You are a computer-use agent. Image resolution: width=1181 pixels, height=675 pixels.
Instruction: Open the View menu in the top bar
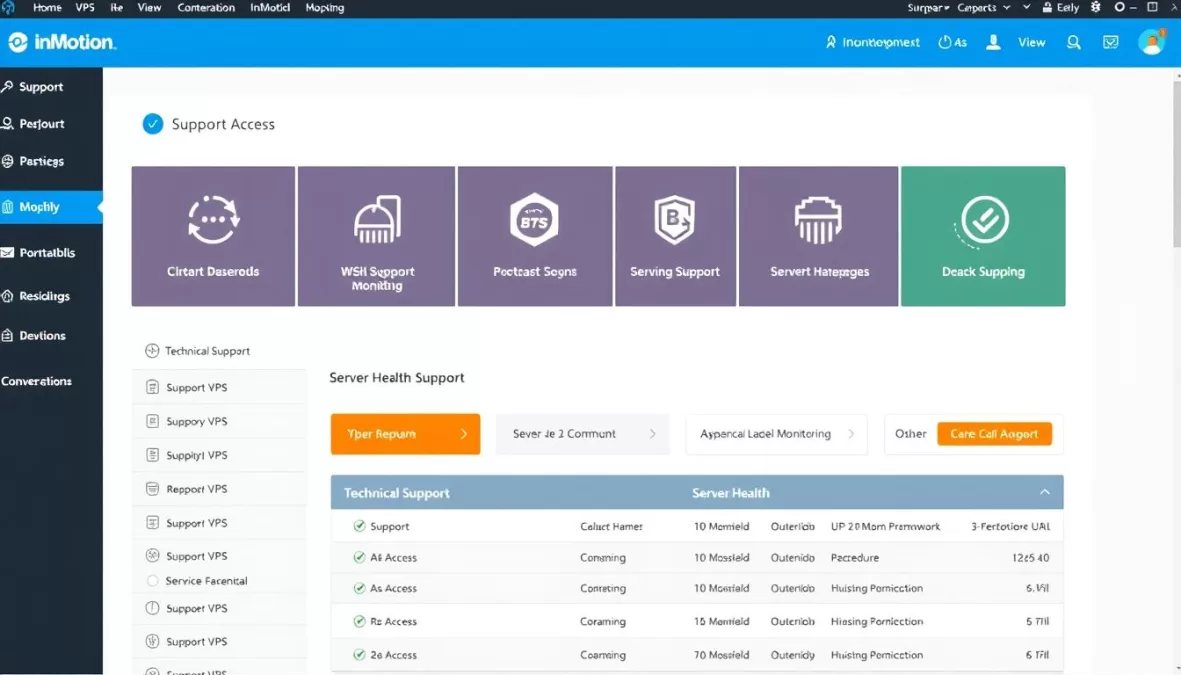click(x=149, y=8)
